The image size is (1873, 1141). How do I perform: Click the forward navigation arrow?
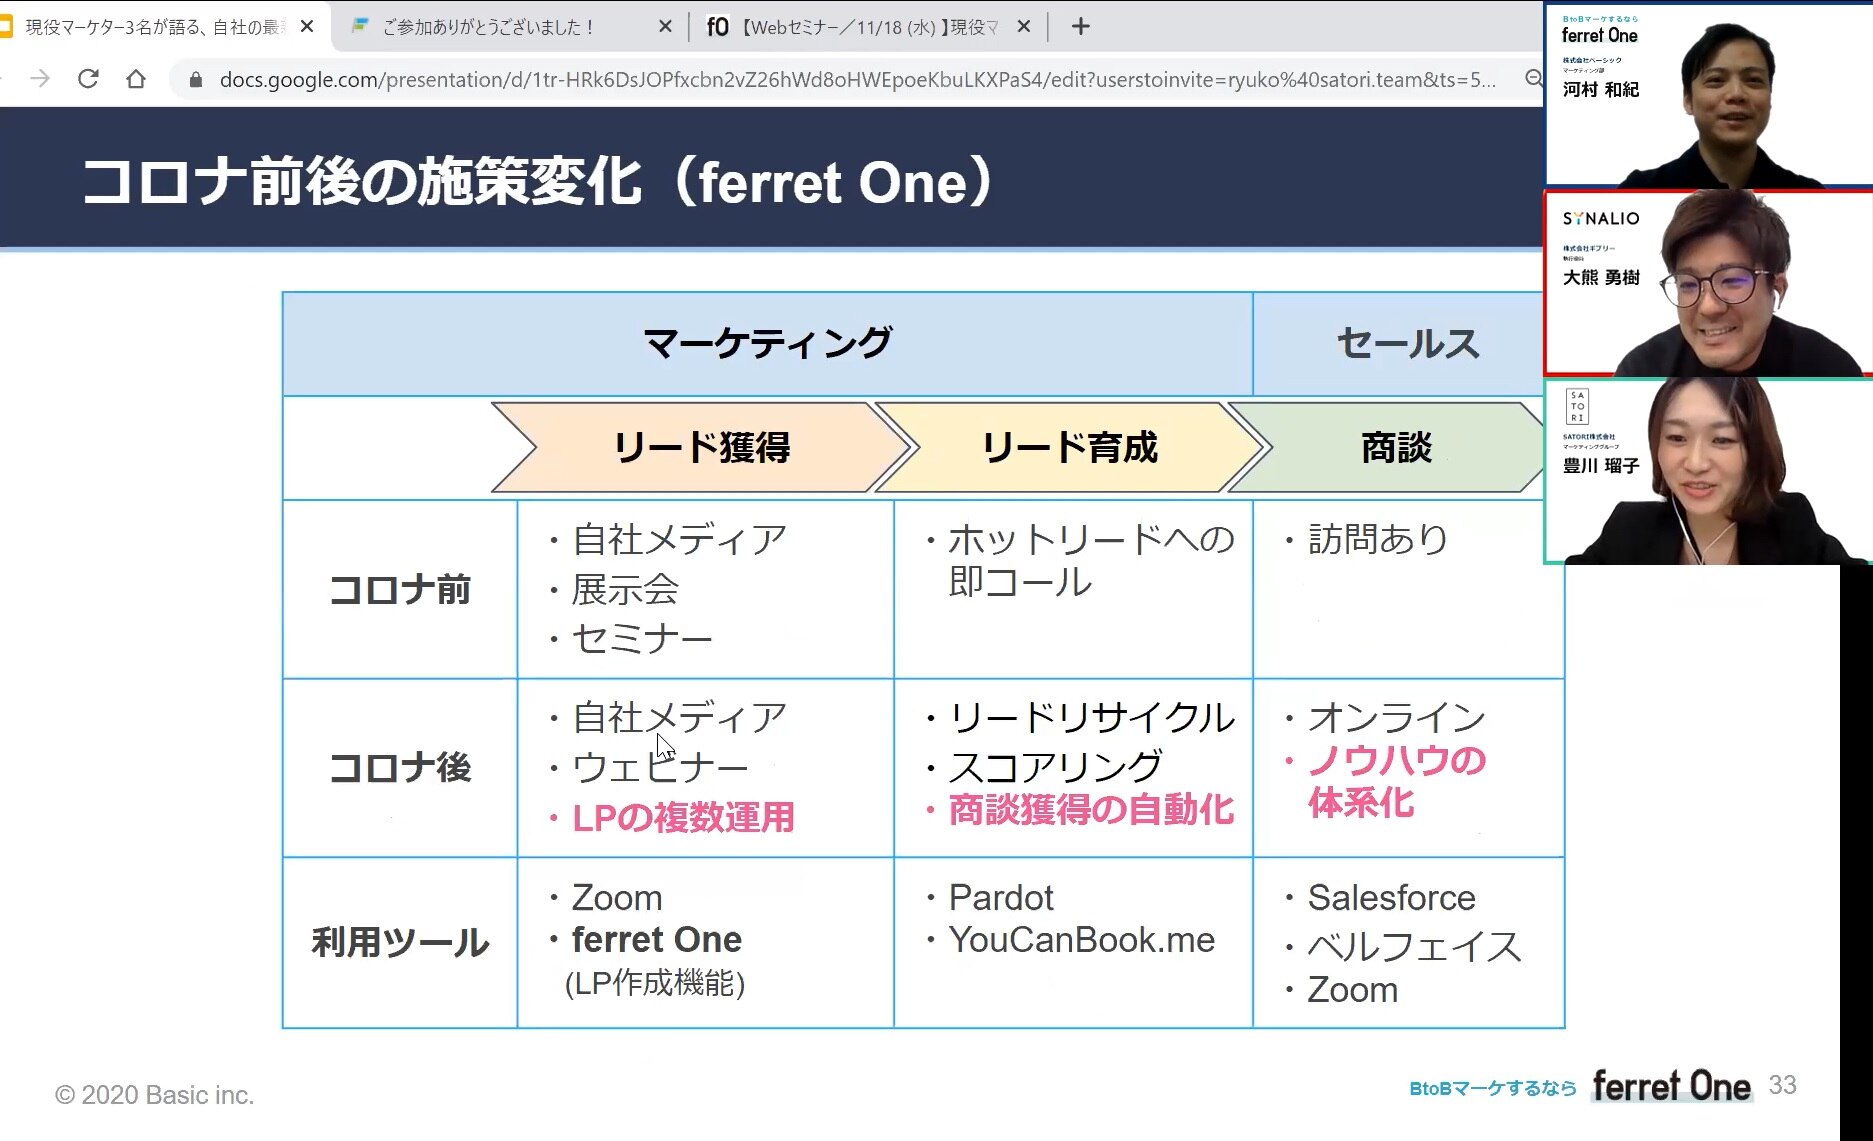click(40, 79)
